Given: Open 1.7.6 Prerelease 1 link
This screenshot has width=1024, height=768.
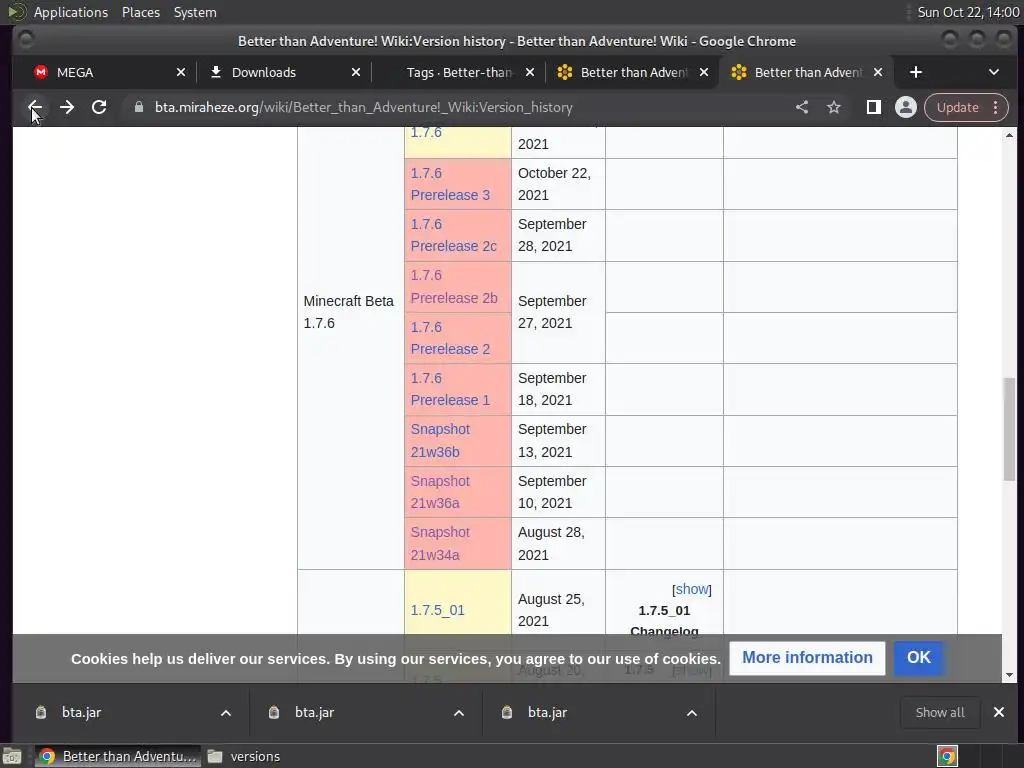Looking at the screenshot, I should [450, 389].
